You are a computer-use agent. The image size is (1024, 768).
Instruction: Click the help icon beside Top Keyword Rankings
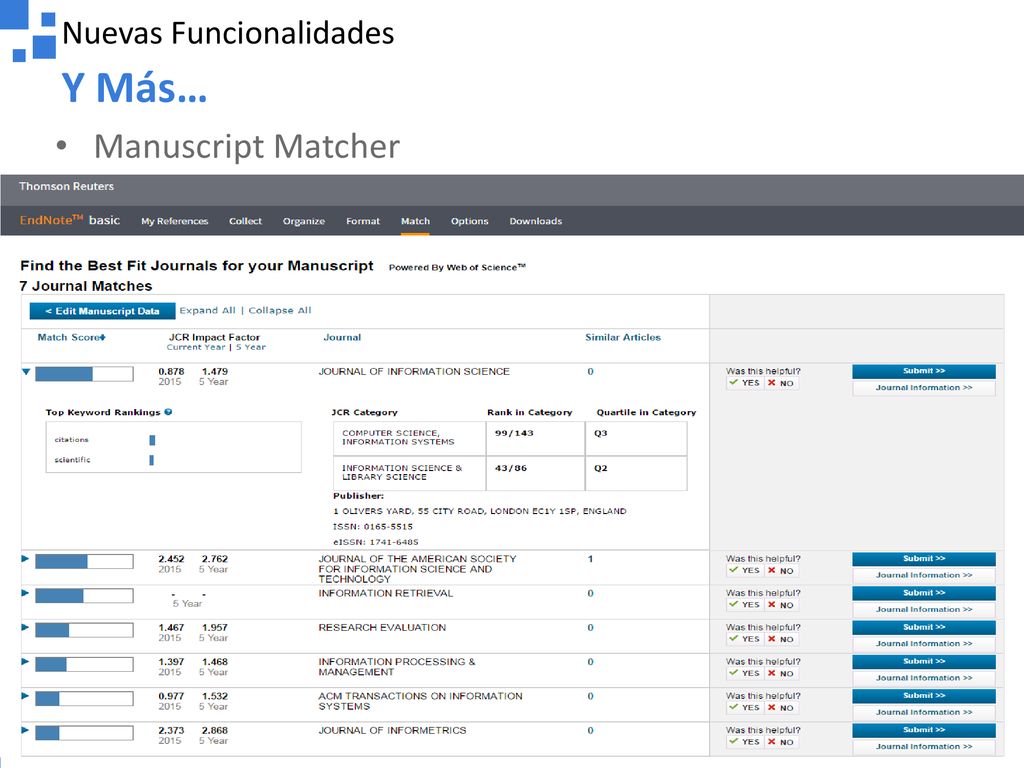click(x=168, y=412)
